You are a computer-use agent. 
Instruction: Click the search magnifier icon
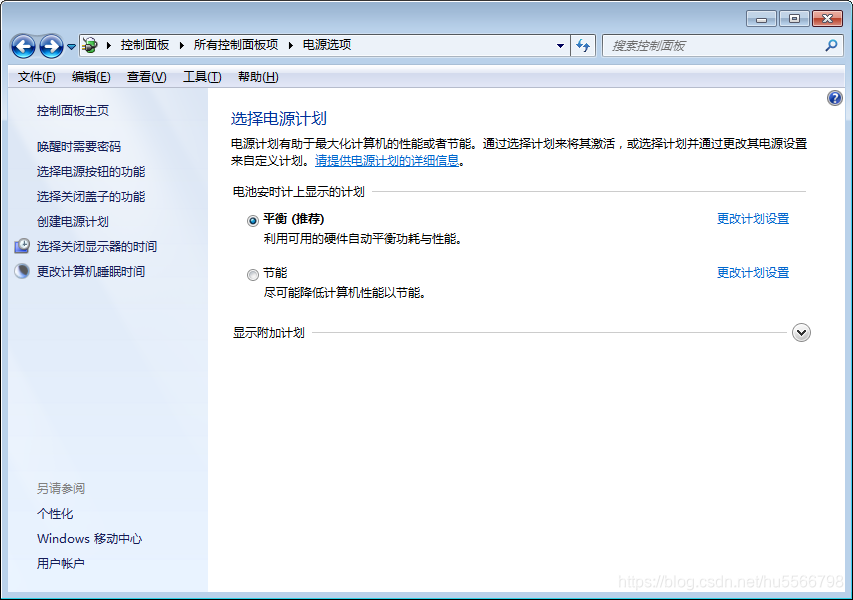click(x=831, y=46)
